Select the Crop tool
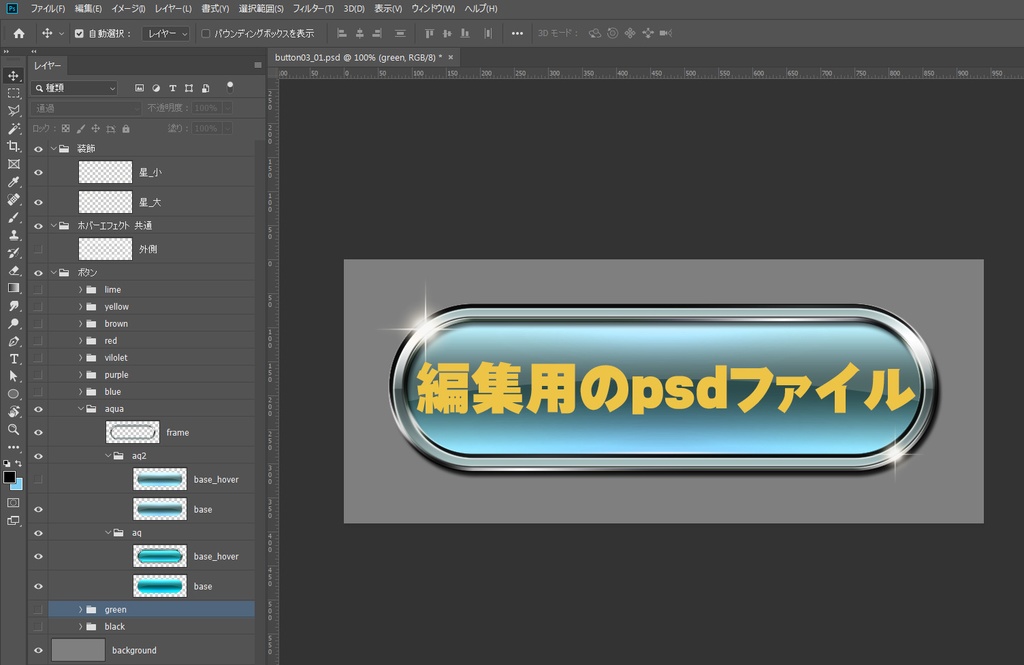The width and height of the screenshot is (1024, 665). pos(14,146)
